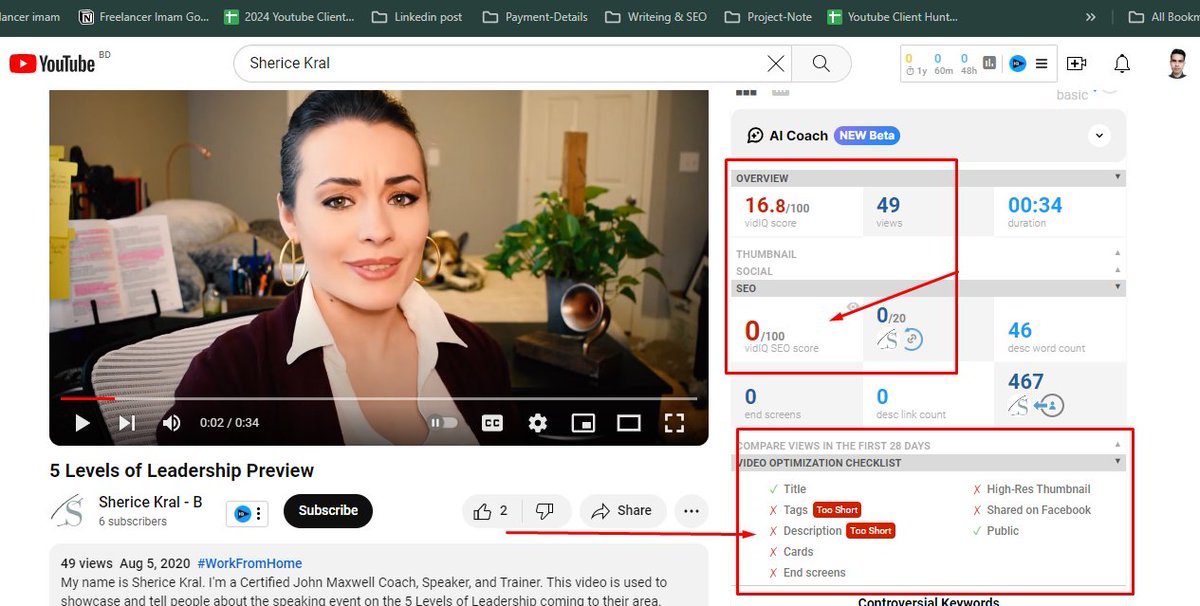Click the eye icon above SEO score

tap(853, 307)
